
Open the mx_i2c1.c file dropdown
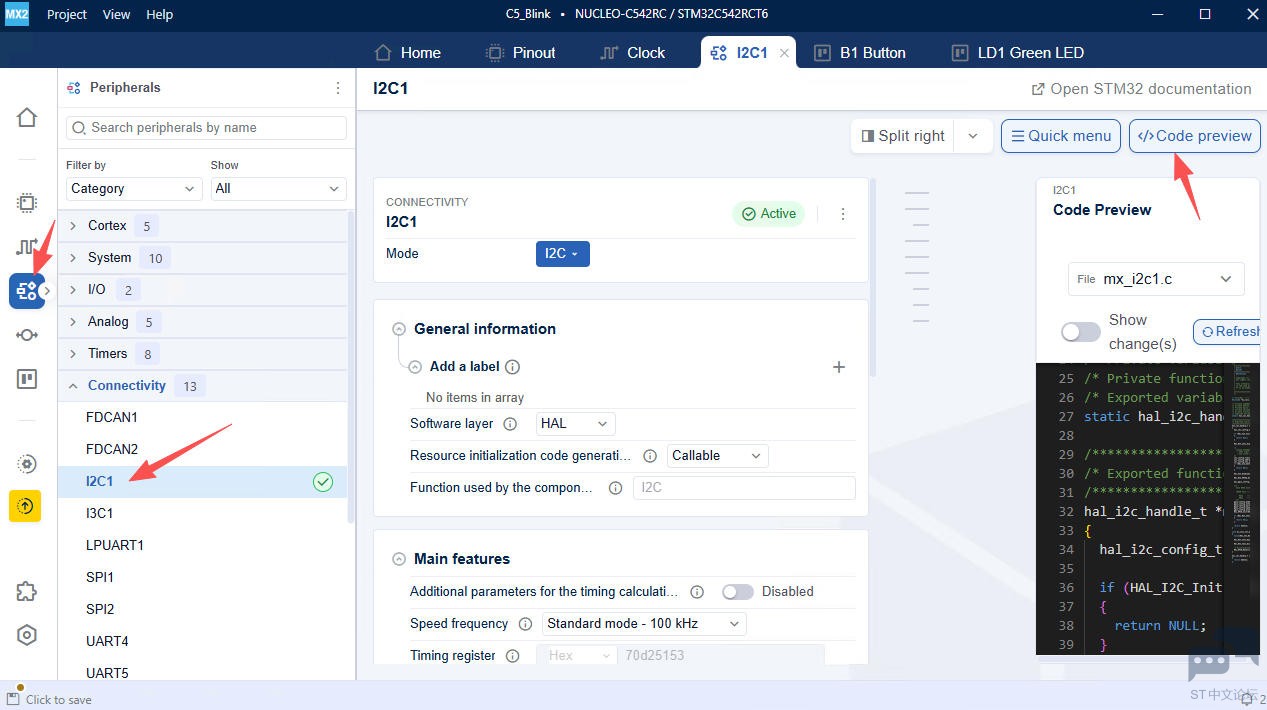coord(1156,280)
